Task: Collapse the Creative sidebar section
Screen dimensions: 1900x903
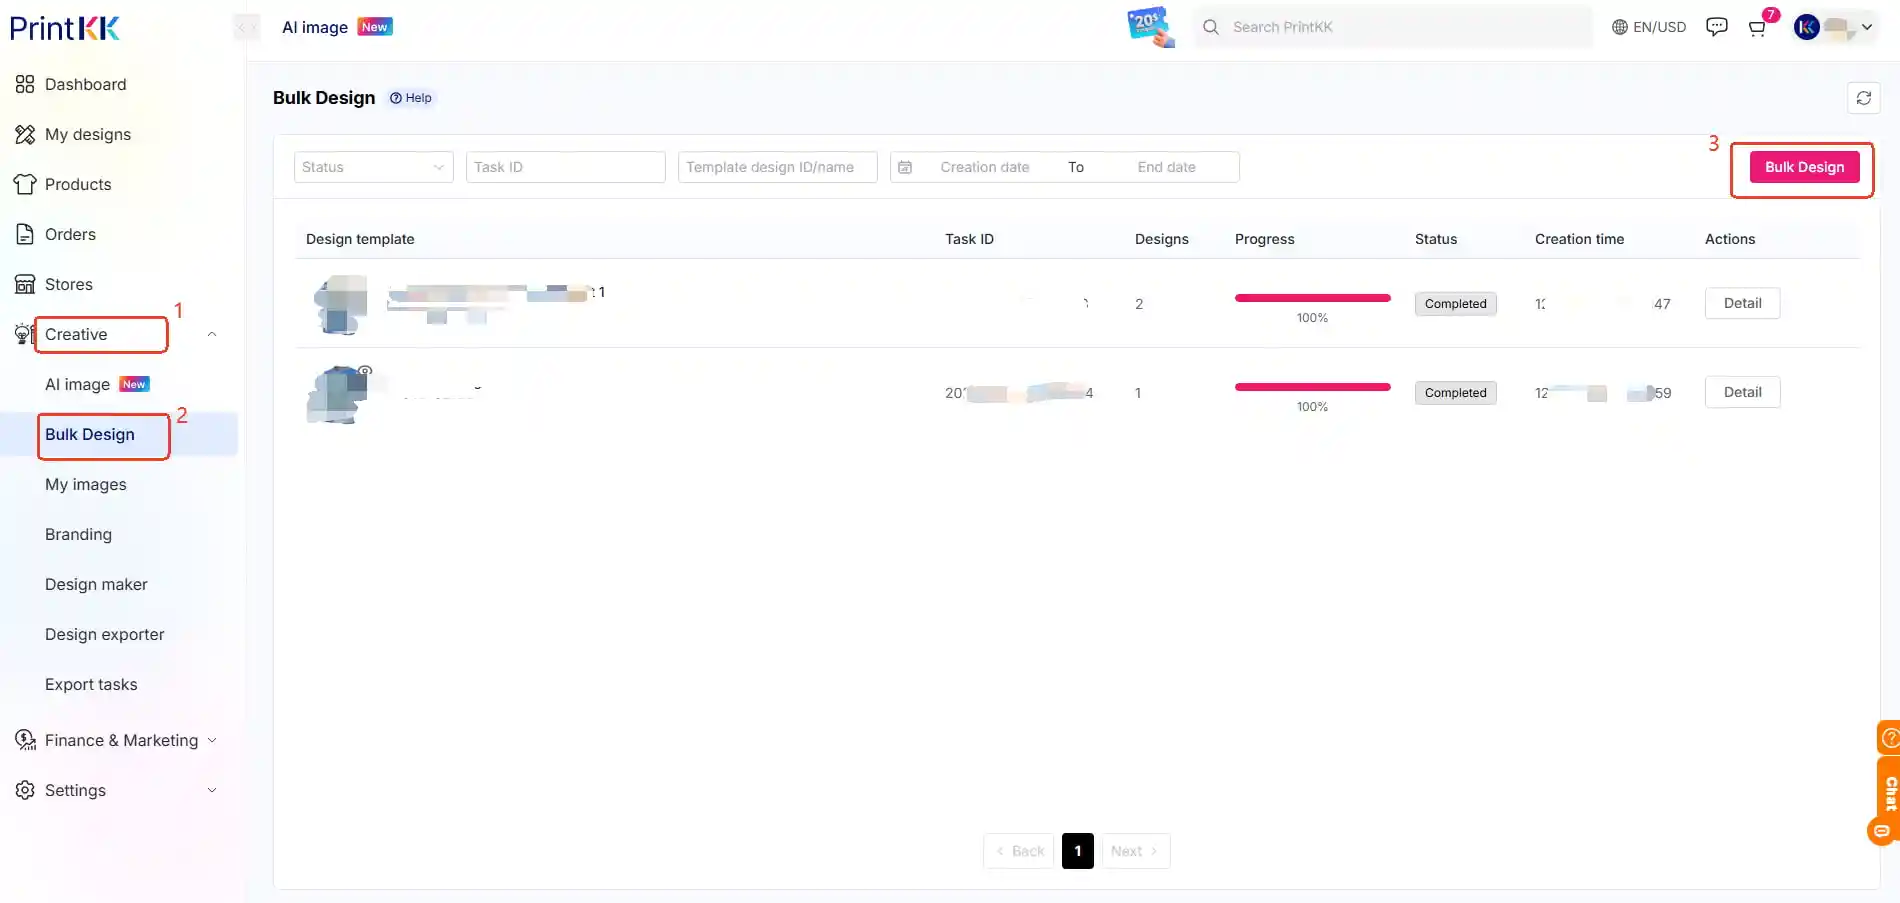Action: pyautogui.click(x=211, y=334)
